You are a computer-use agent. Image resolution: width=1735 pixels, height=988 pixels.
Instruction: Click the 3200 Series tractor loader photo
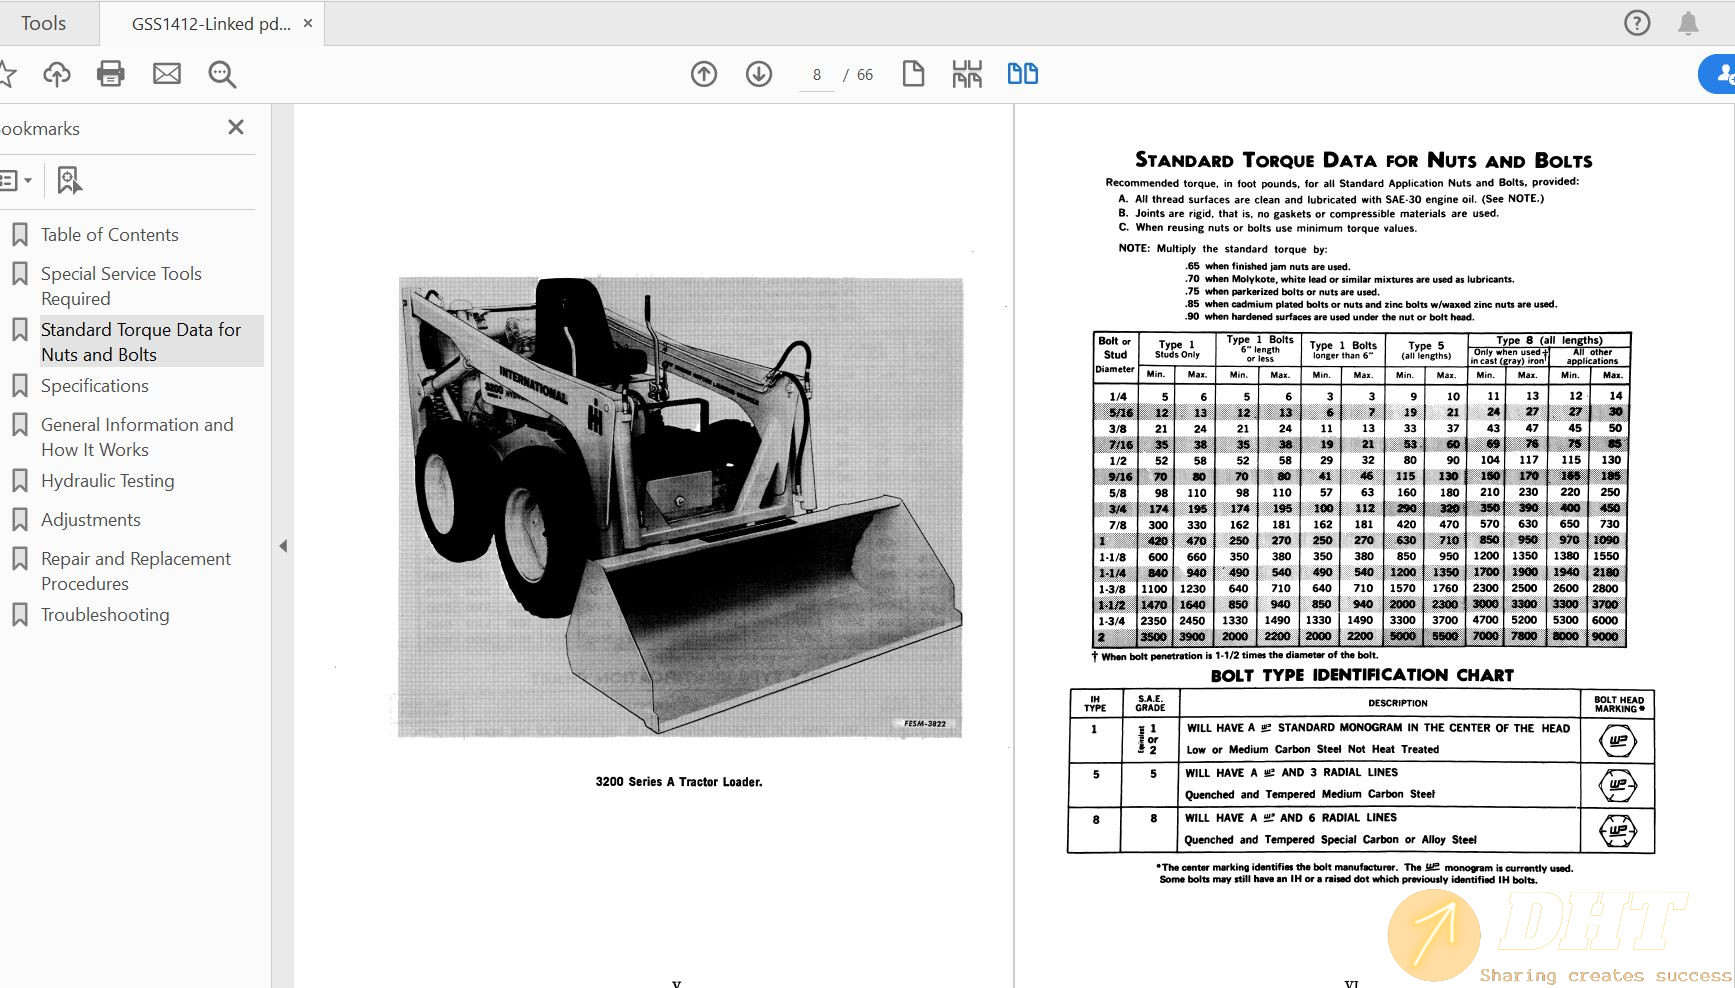680,508
